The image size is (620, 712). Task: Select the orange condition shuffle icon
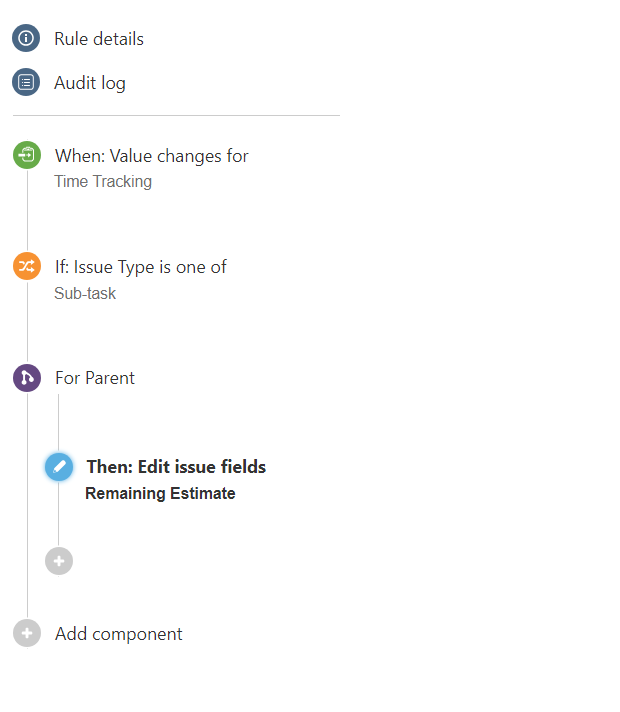pyautogui.click(x=27, y=266)
